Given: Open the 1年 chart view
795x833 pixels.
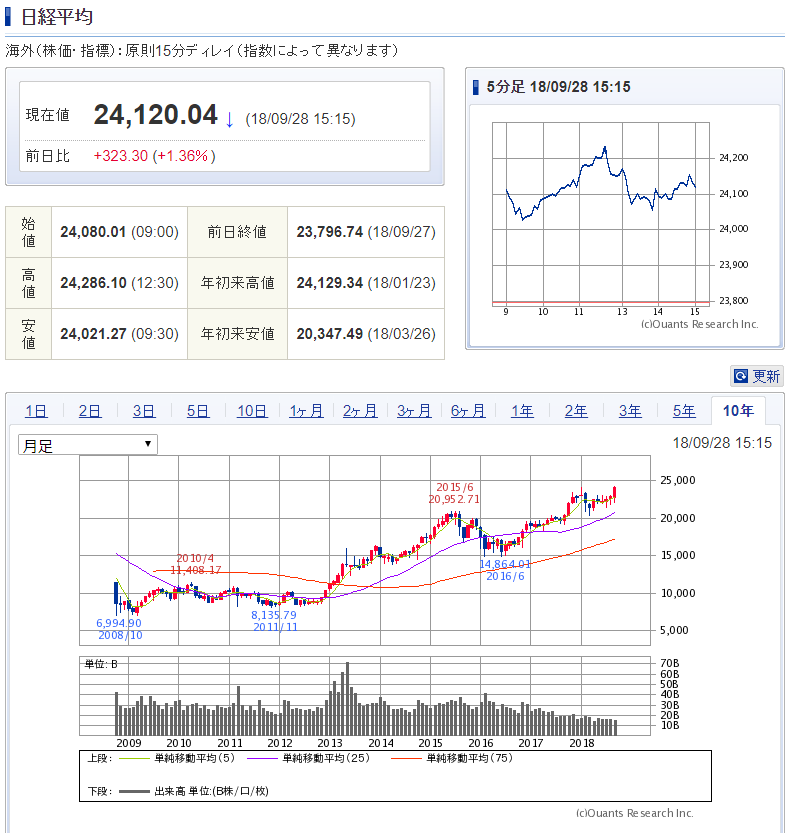Looking at the screenshot, I should 522,411.
